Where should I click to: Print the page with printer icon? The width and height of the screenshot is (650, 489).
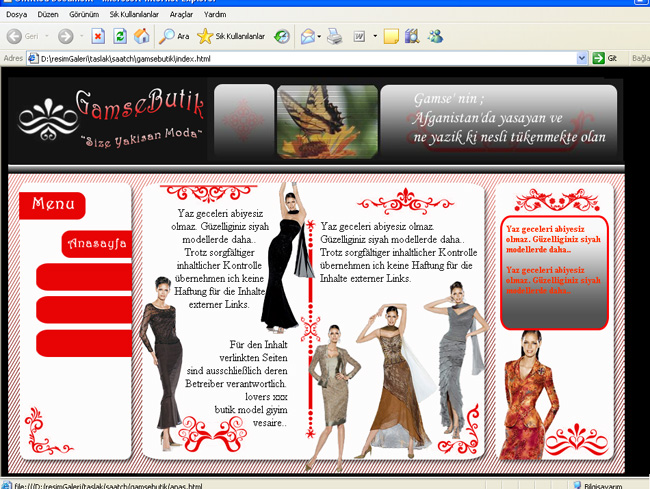(x=334, y=36)
